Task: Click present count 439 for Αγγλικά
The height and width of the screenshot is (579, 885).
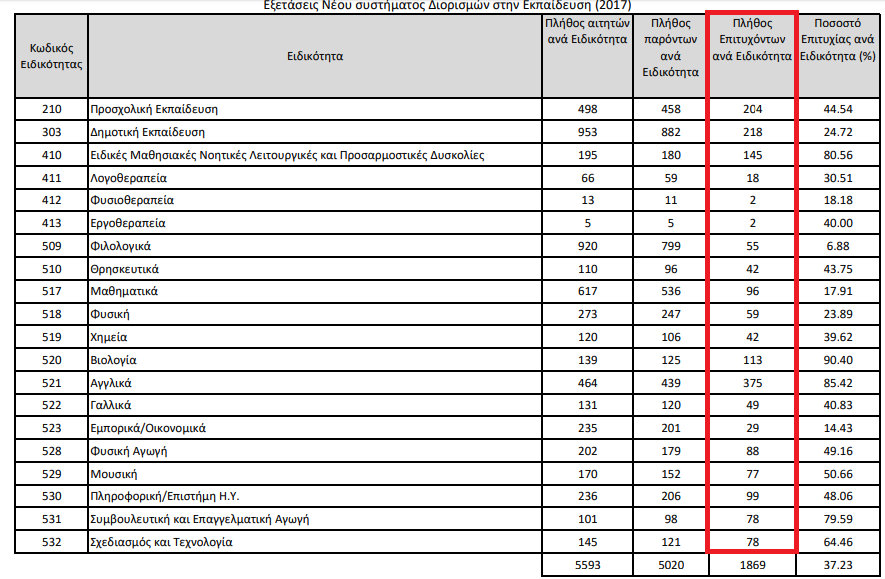Action: tap(671, 383)
